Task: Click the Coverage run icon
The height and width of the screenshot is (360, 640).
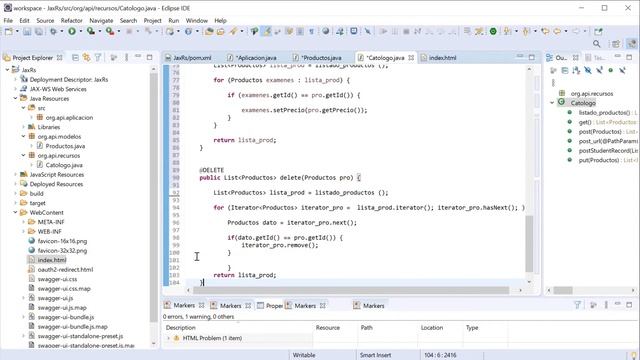Action: pos(91,31)
